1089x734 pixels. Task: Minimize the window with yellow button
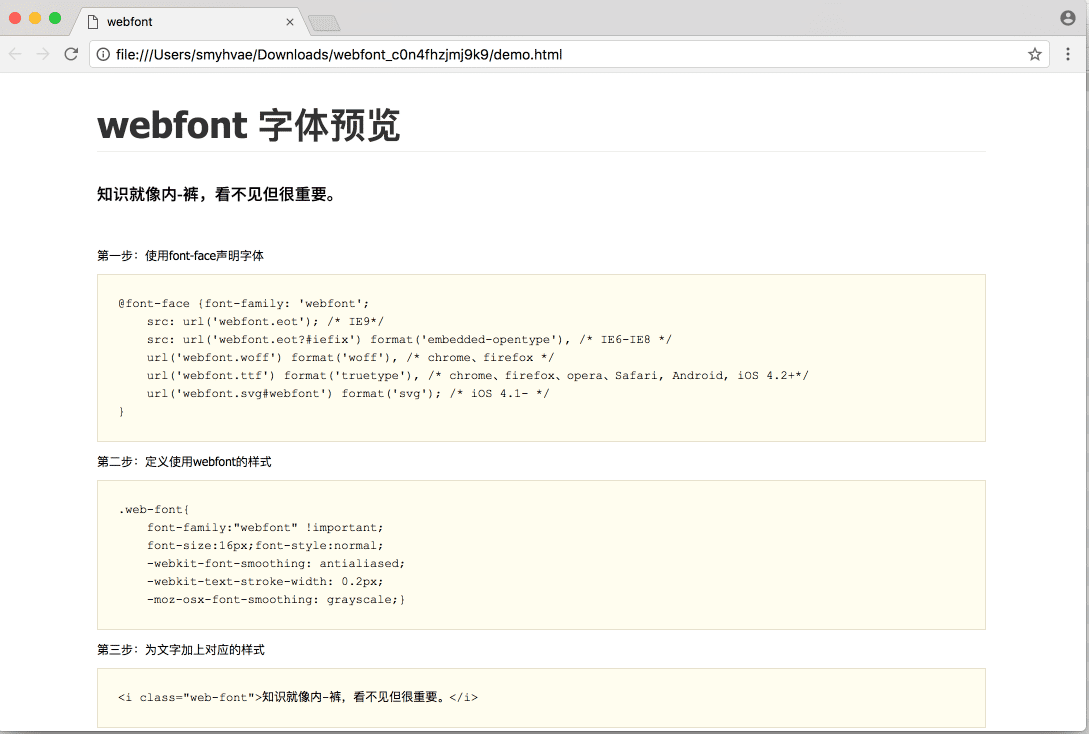point(35,18)
